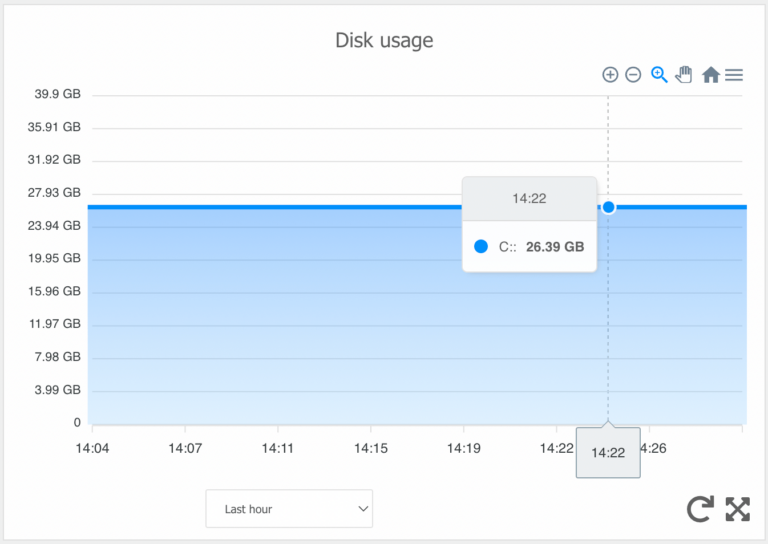Click the Disk usage chart title
768x544 pixels.
[384, 41]
